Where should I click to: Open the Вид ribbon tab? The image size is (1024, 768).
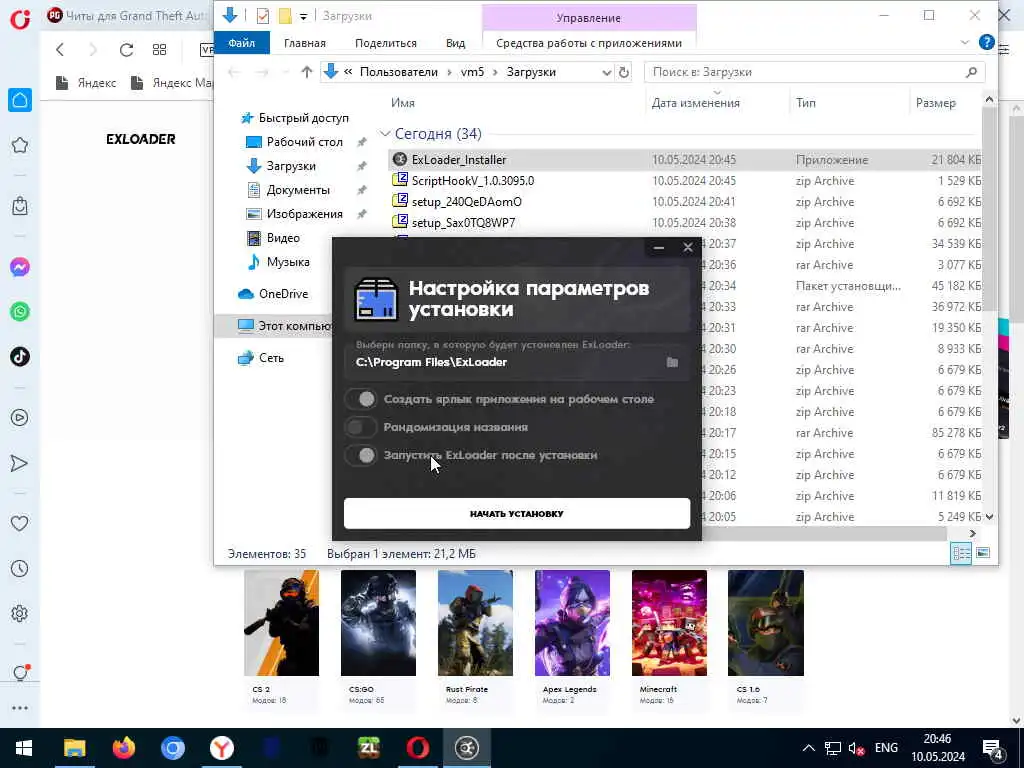point(456,43)
